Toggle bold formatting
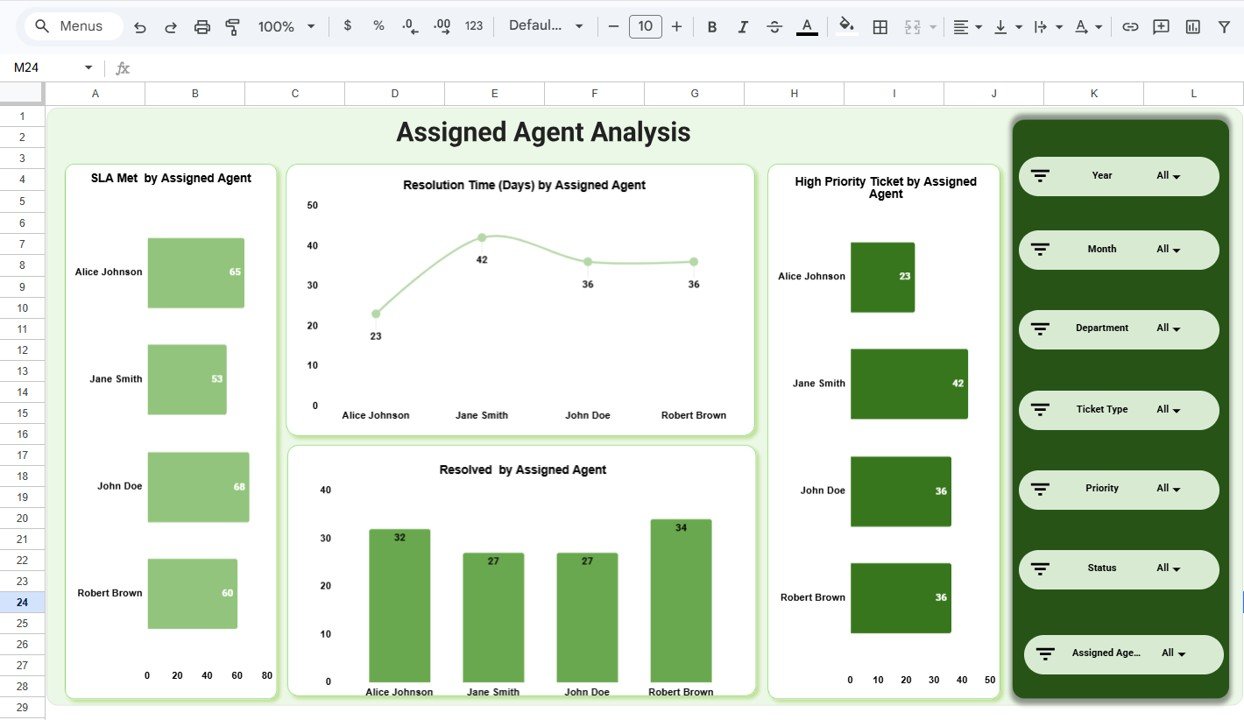Image resolution: width=1244 pixels, height=720 pixels. 712,26
